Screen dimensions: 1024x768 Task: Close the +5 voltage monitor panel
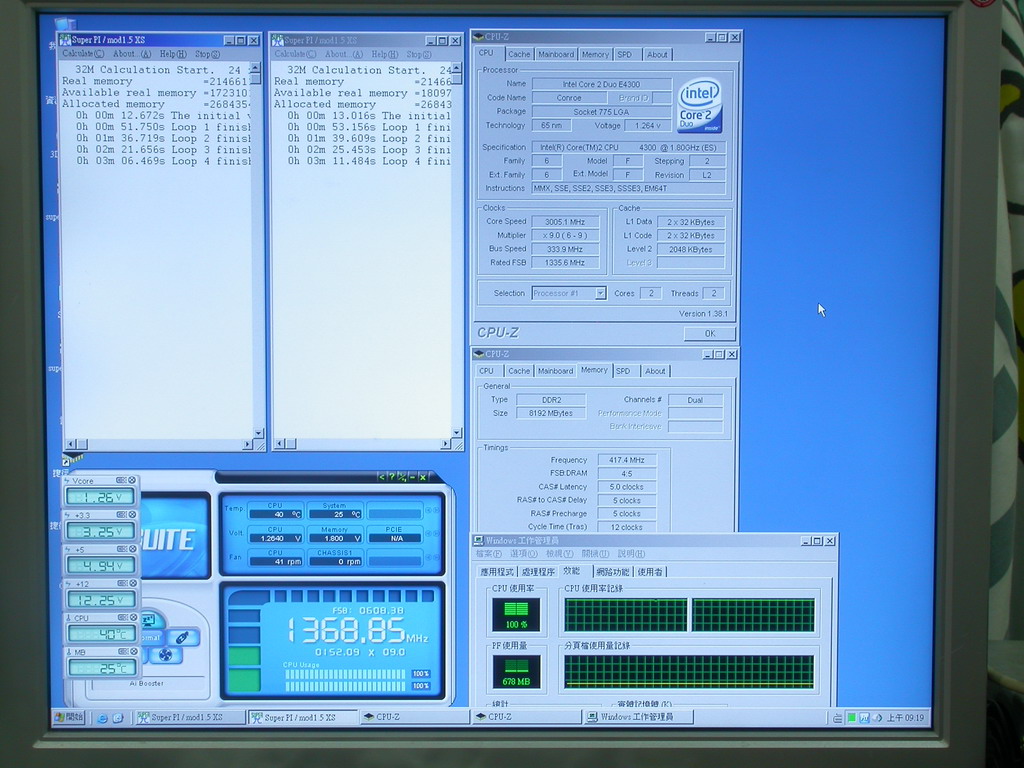(x=132, y=549)
